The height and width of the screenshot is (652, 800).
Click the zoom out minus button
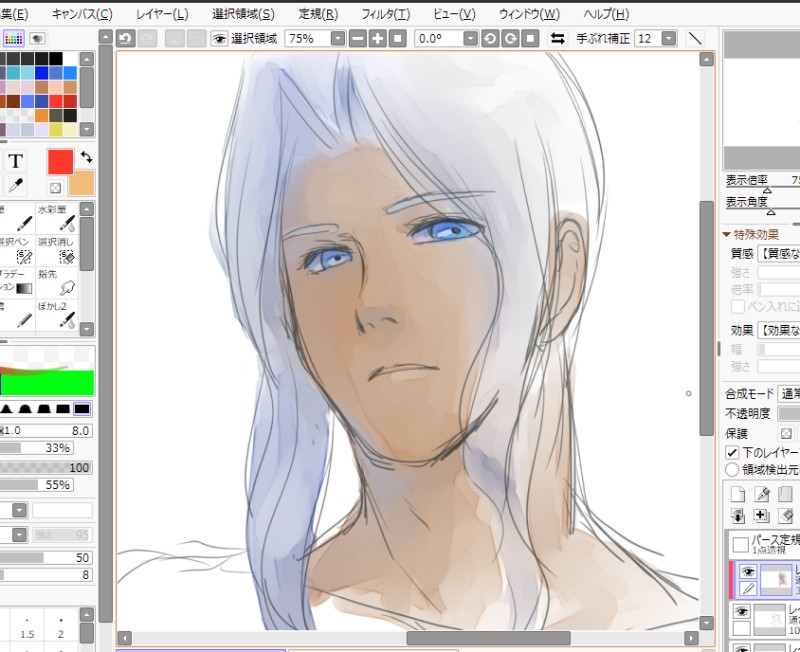358,39
